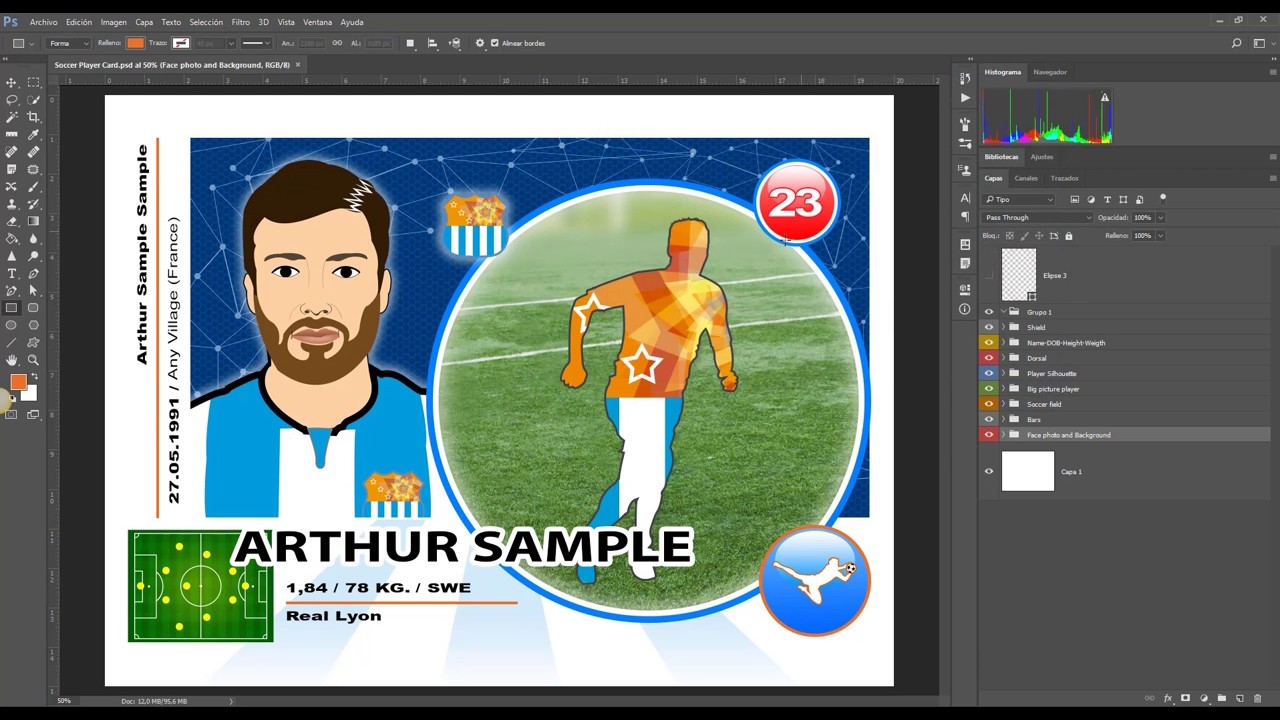Open stroke line style dropdown
Screen dimensions: 1280x720
click(255, 43)
